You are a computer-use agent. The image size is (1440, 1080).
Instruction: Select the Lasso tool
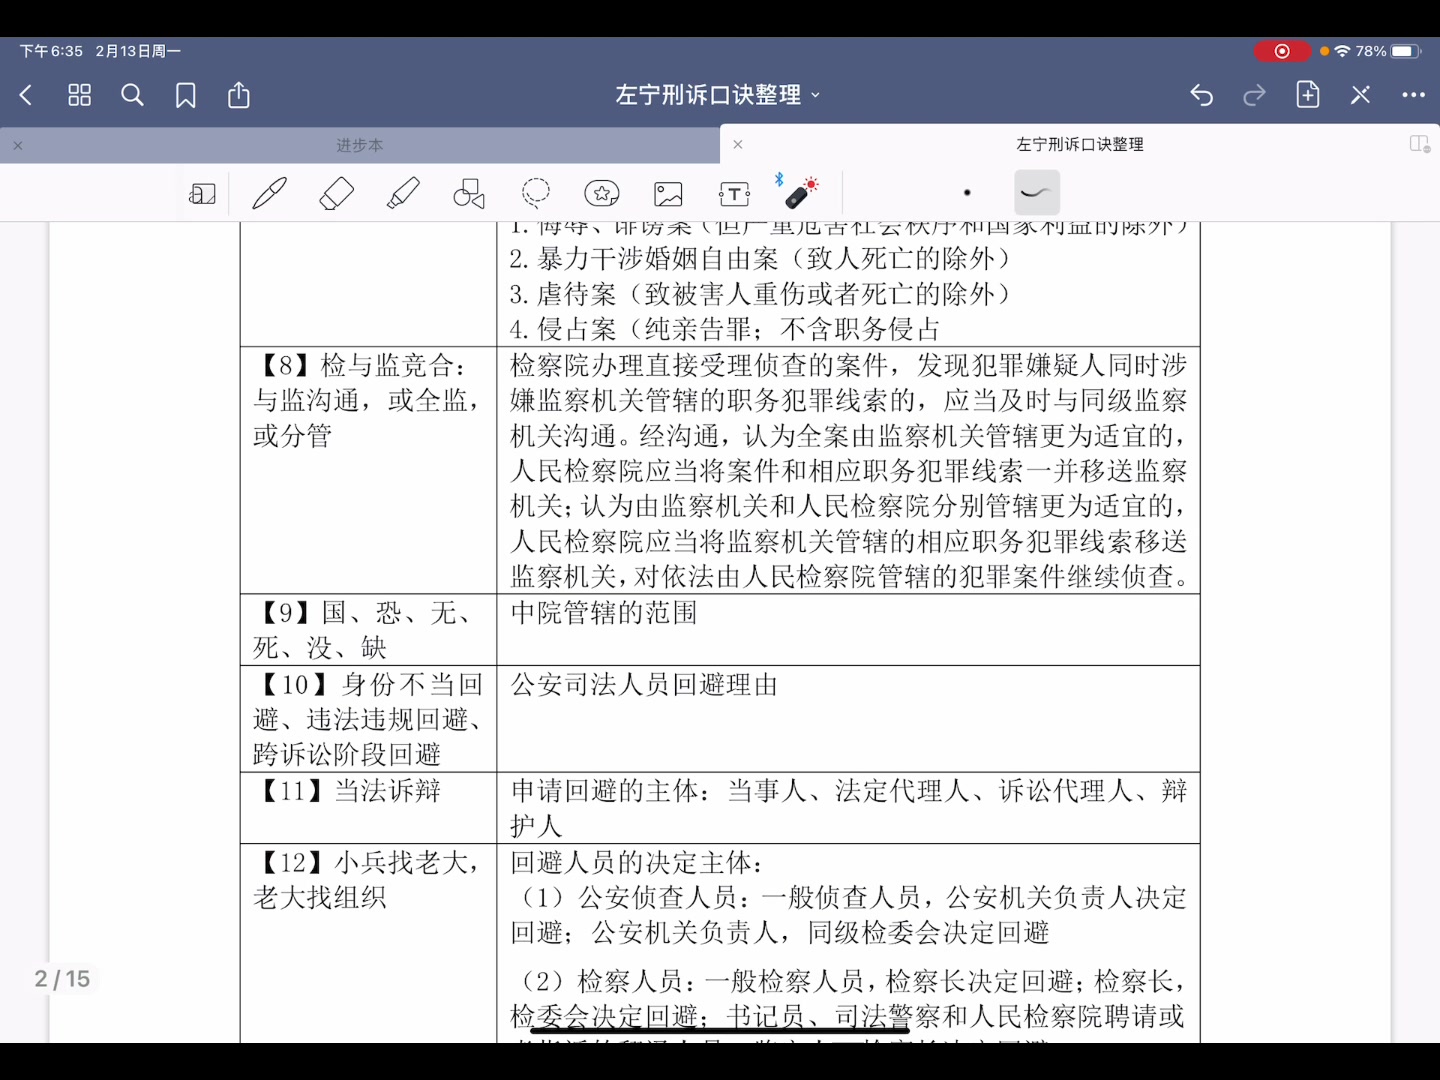[x=536, y=193]
